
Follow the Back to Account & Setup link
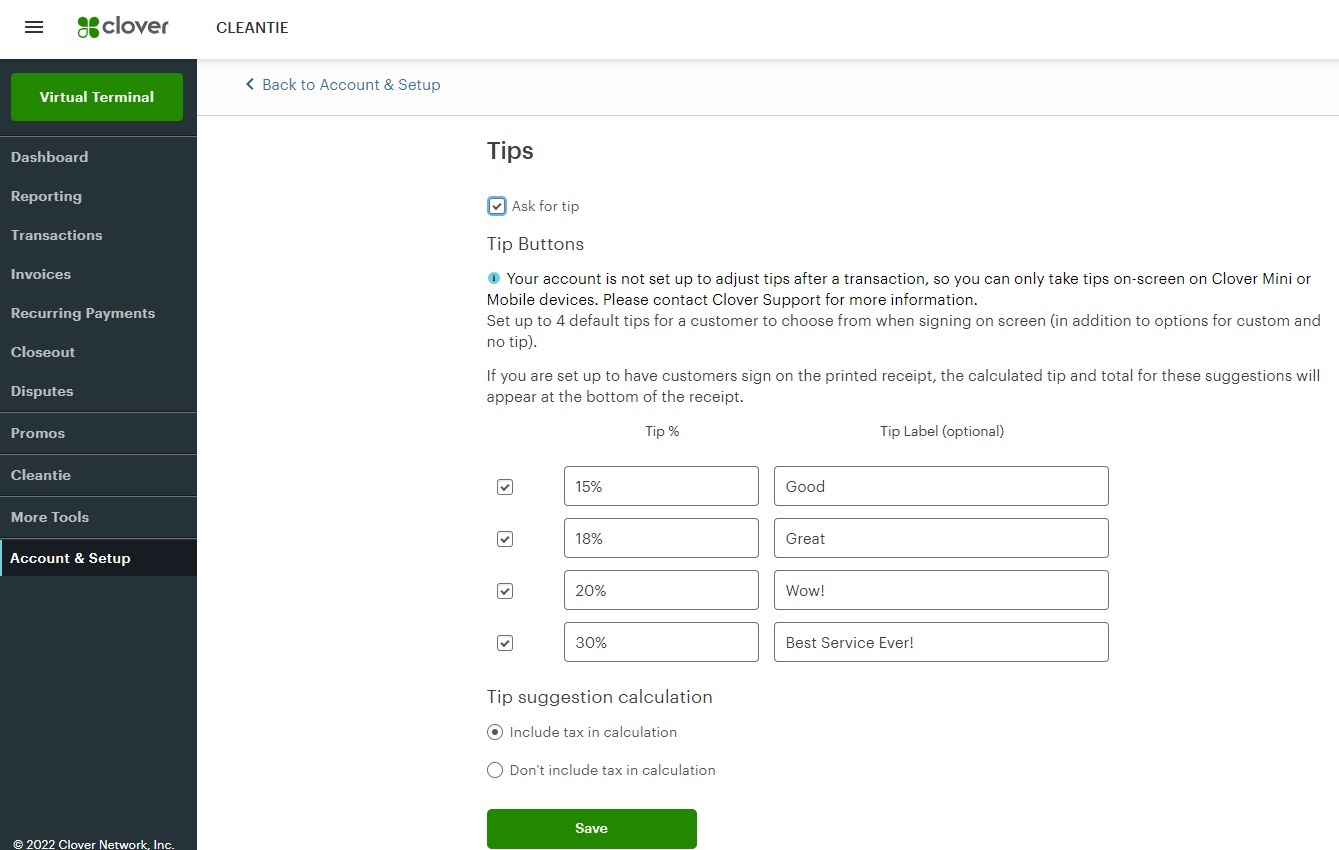click(351, 84)
